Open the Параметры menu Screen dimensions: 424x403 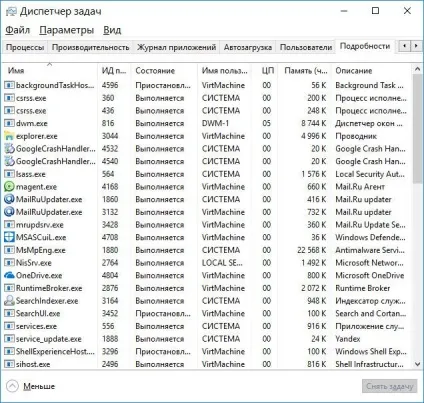pyautogui.click(x=67, y=30)
